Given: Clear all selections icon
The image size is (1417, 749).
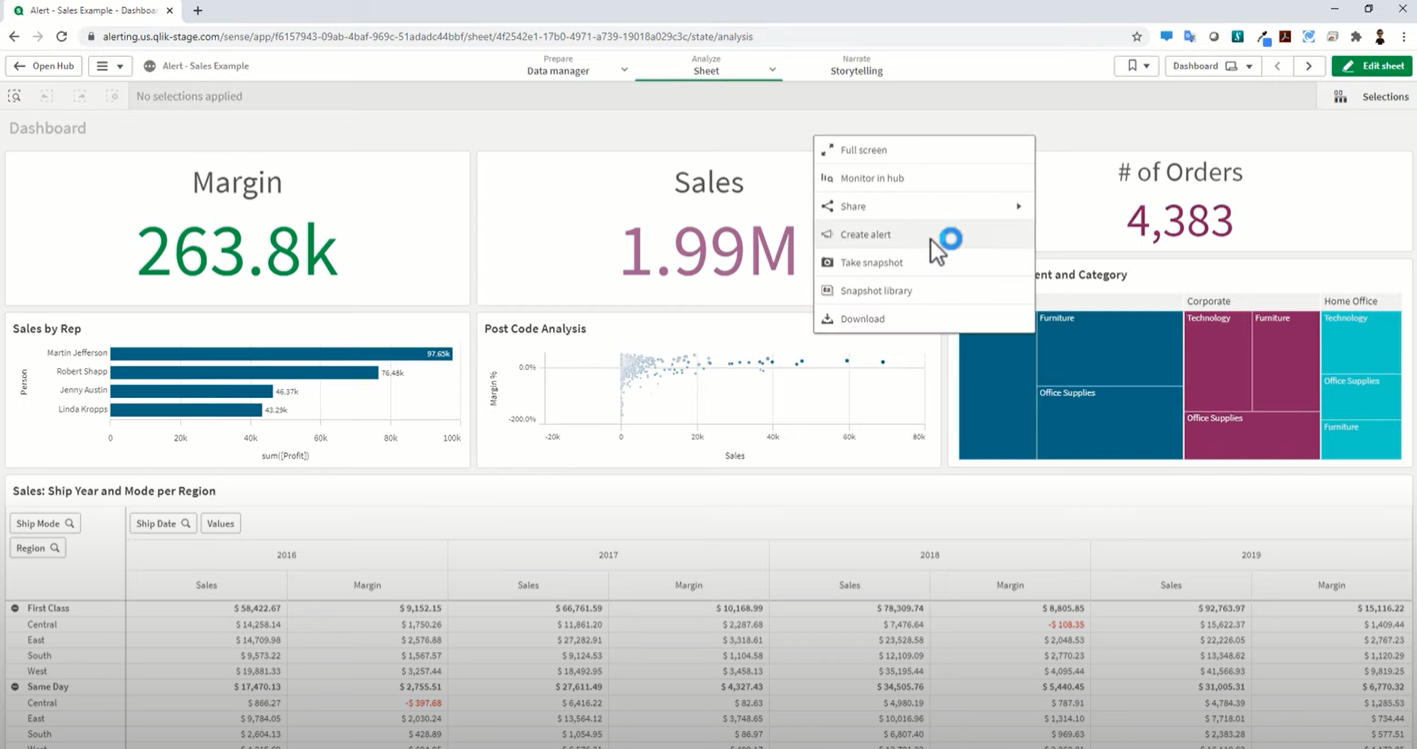Looking at the screenshot, I should [113, 96].
